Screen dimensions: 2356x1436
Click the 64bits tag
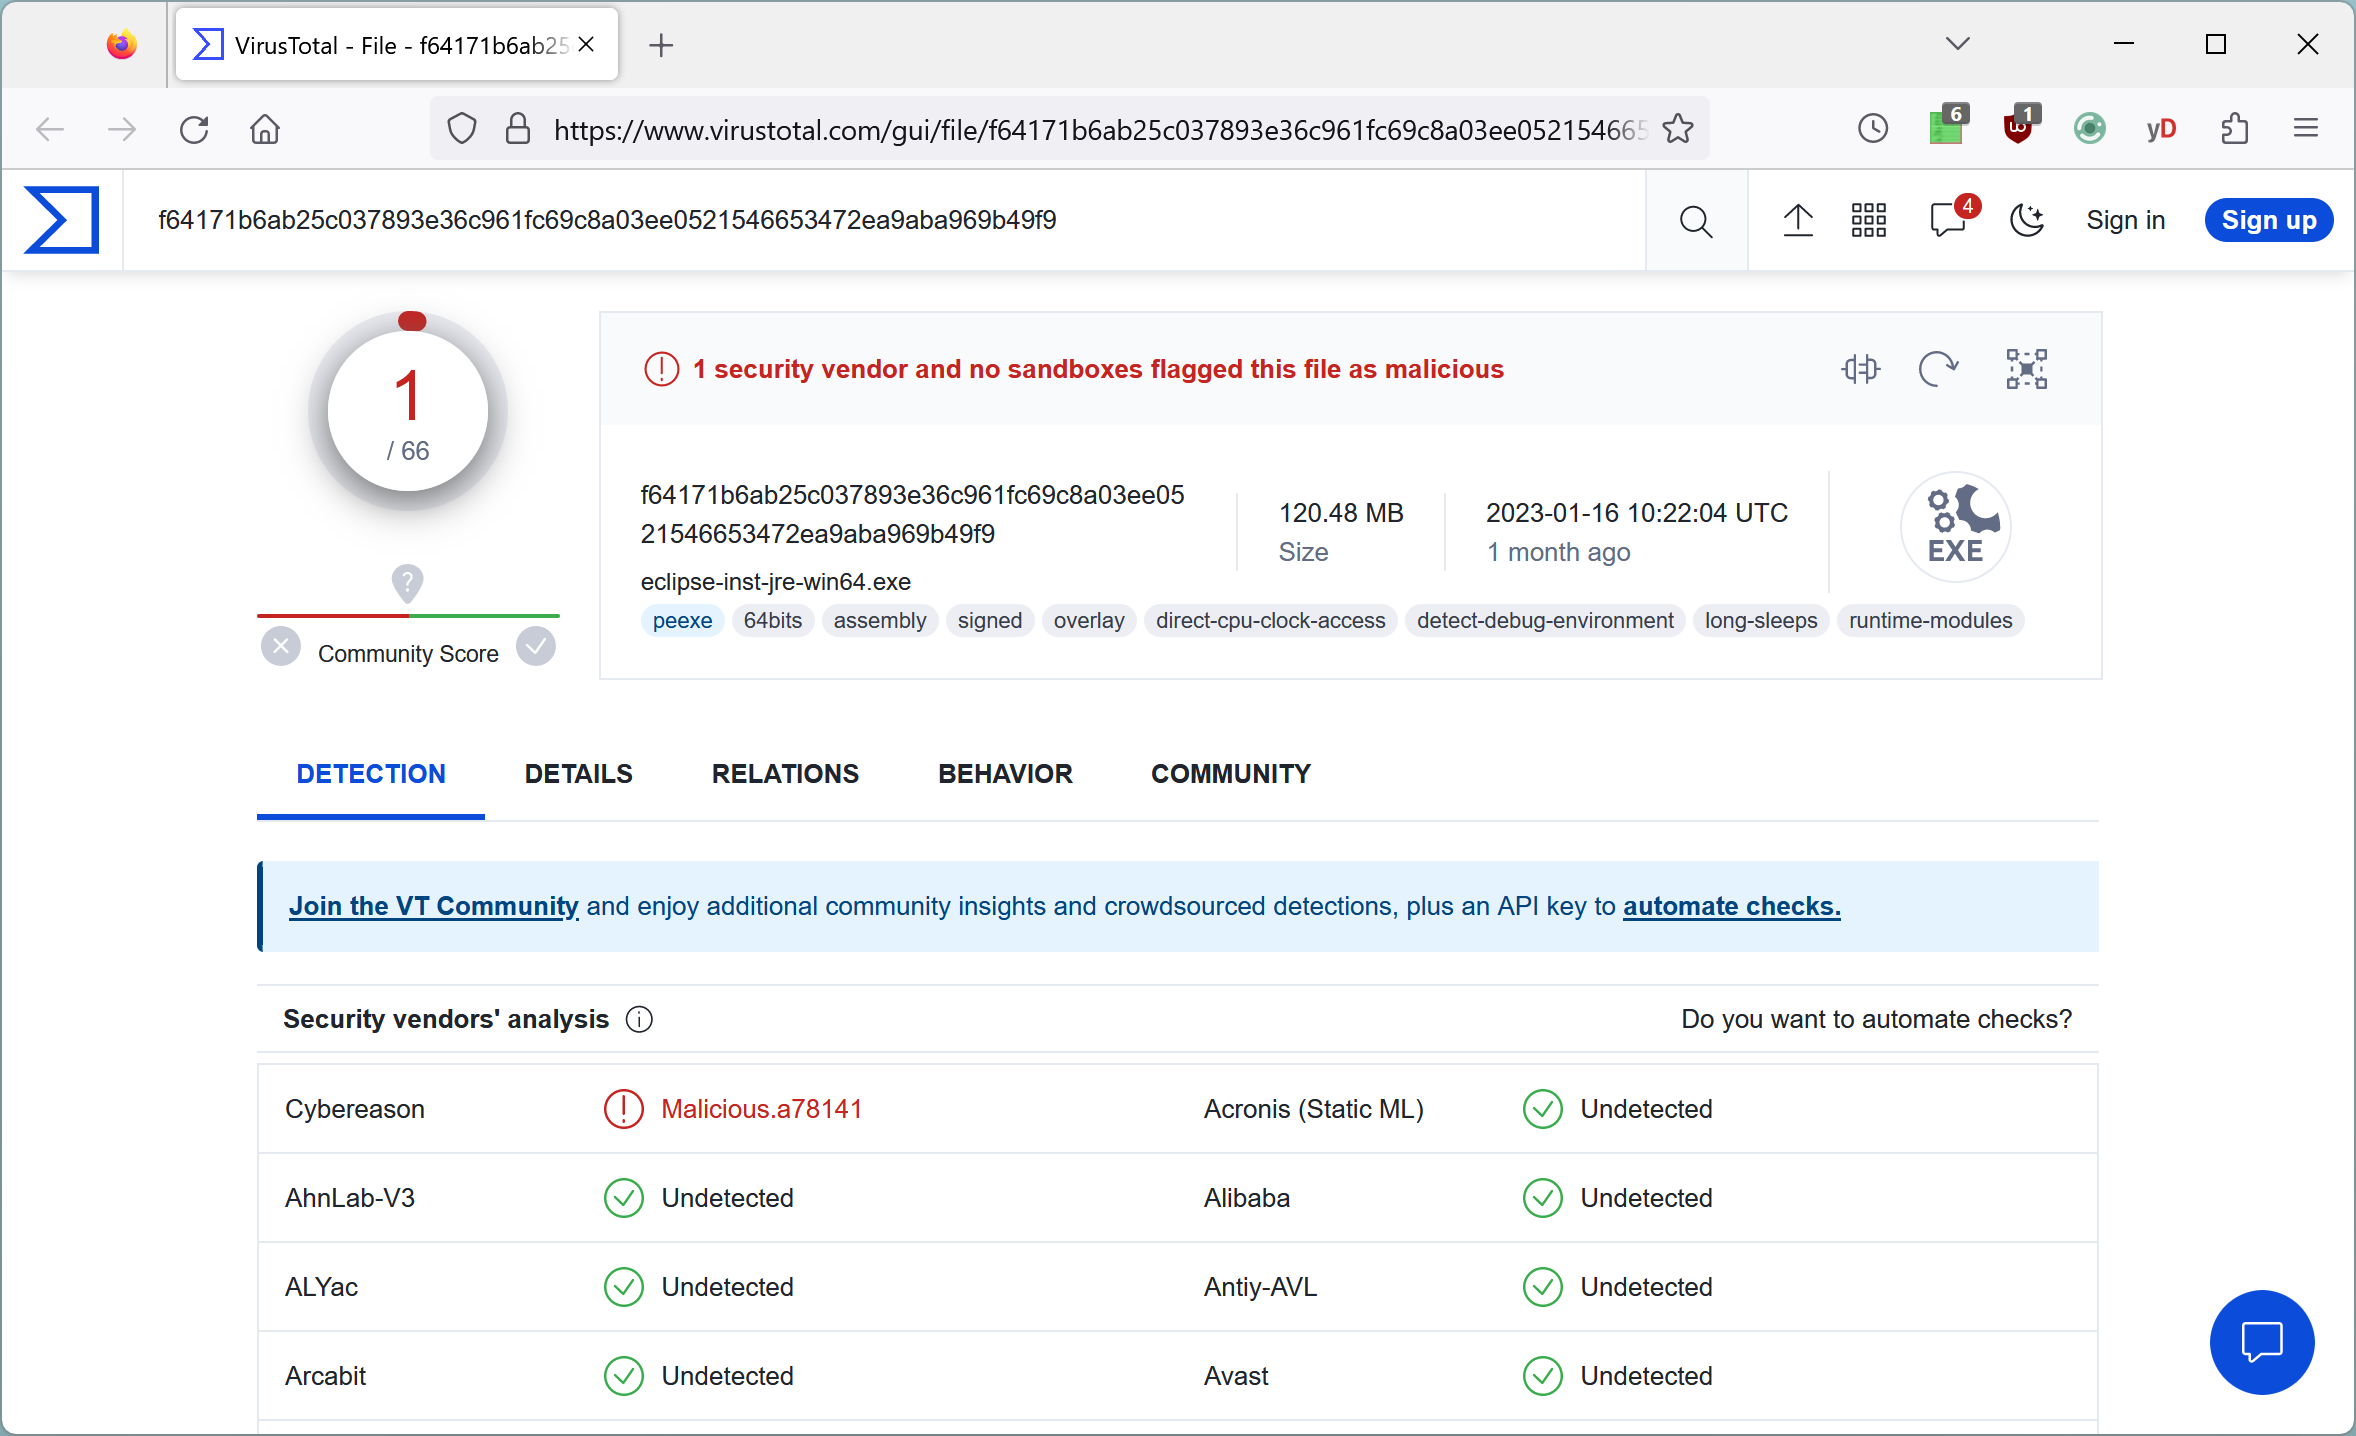(773, 621)
